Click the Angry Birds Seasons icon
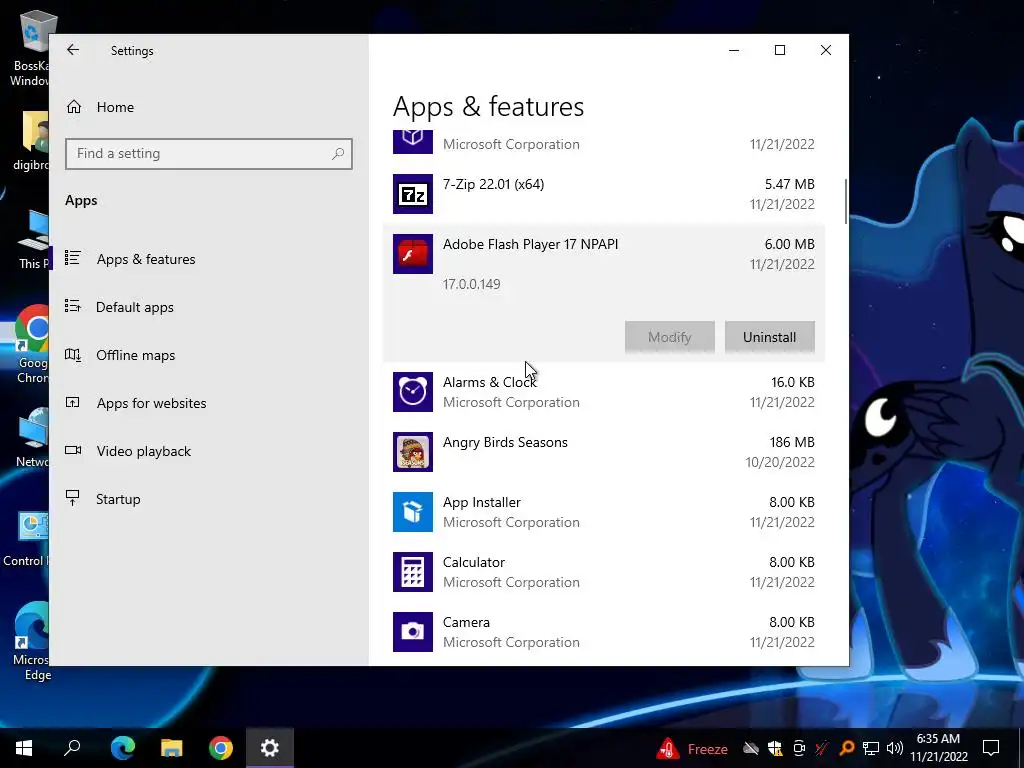Screen dimensions: 1024x768 (413, 452)
